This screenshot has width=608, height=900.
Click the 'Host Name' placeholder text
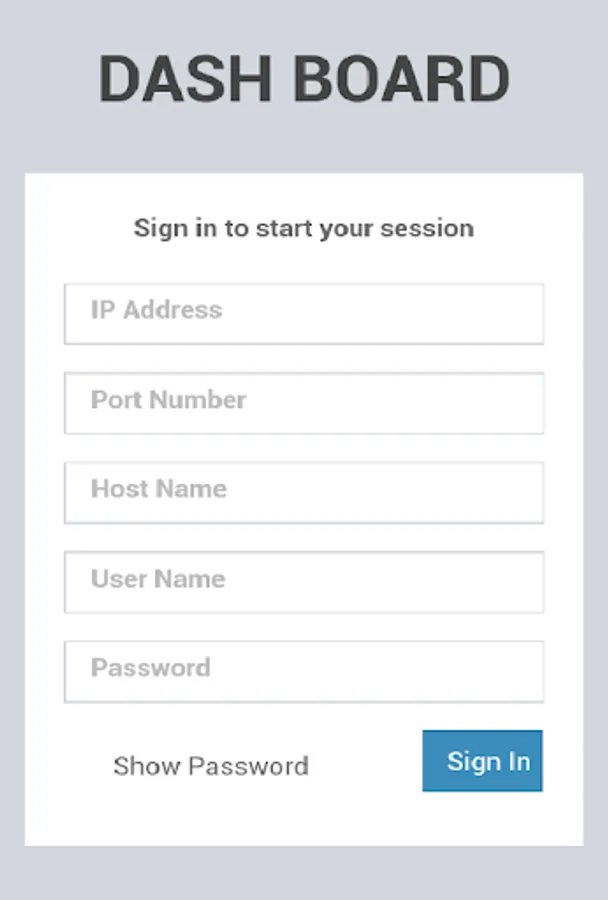point(158,489)
